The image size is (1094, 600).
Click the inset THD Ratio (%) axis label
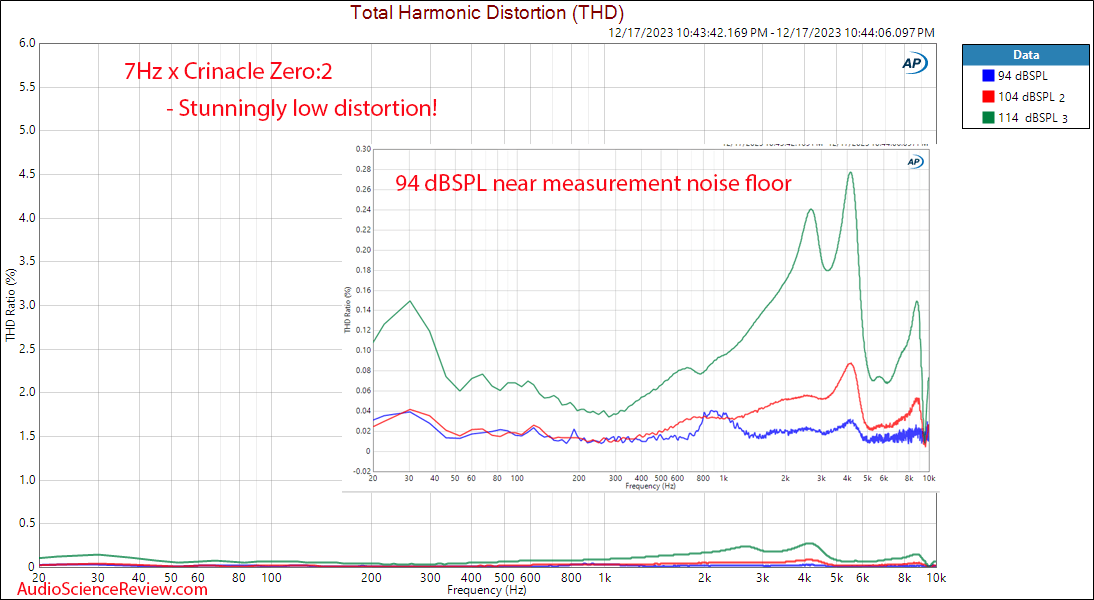tap(347, 310)
